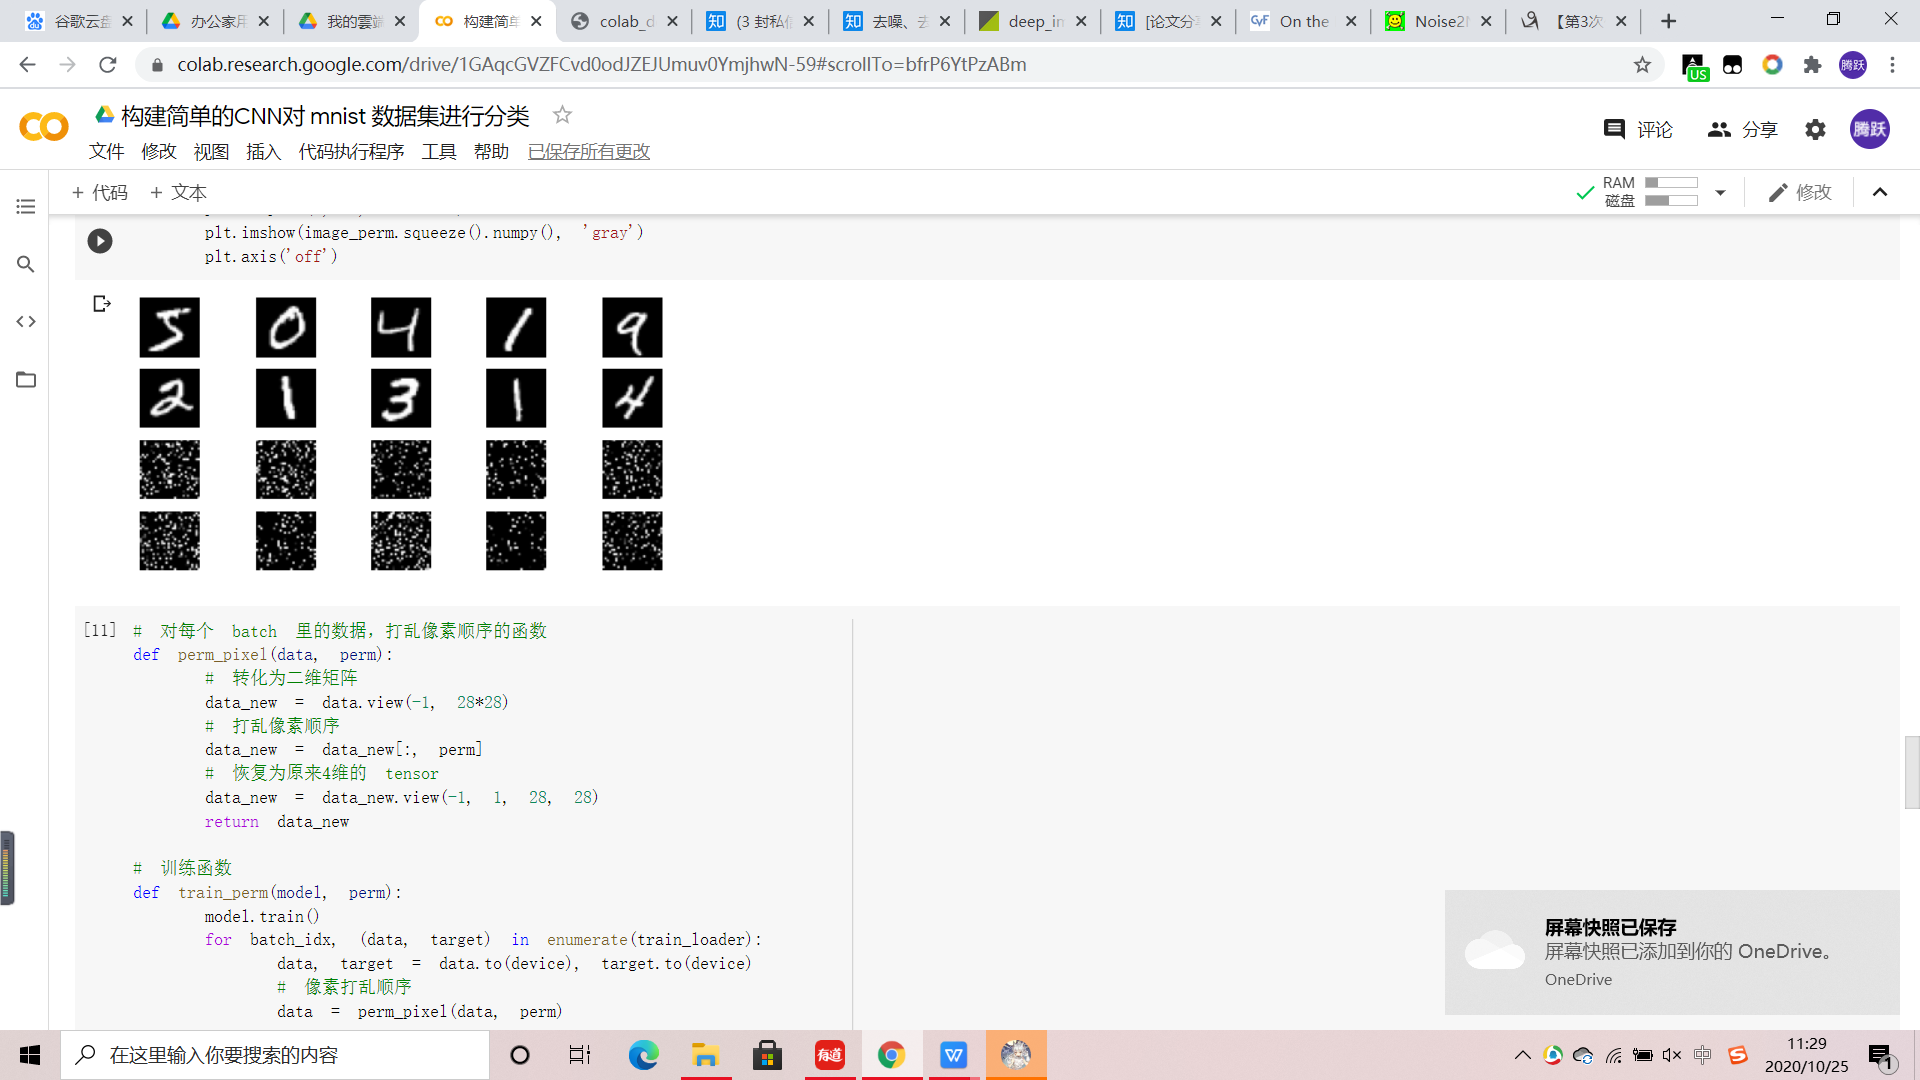Bookmark this page with star icon
The height and width of the screenshot is (1080, 1920).
1642,65
